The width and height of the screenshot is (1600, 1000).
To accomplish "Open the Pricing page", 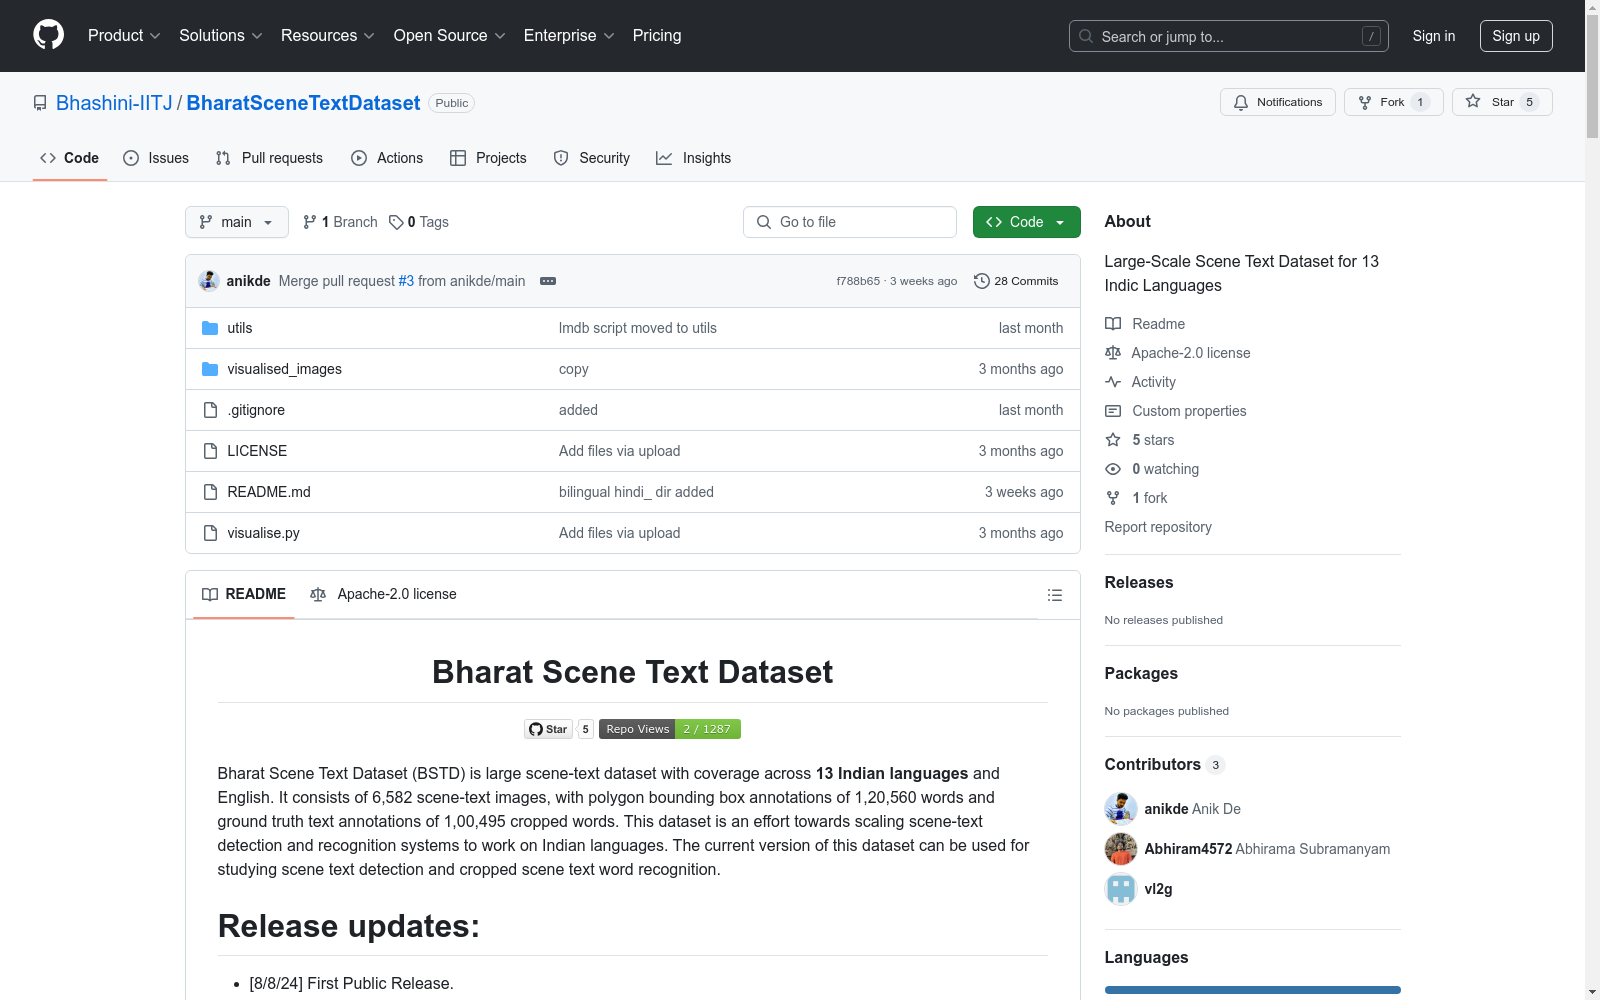I will click(x=657, y=36).
